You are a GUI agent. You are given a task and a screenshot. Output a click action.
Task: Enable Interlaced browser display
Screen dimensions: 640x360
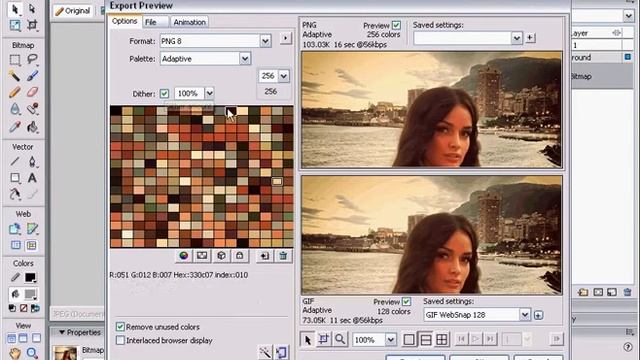pyautogui.click(x=120, y=340)
